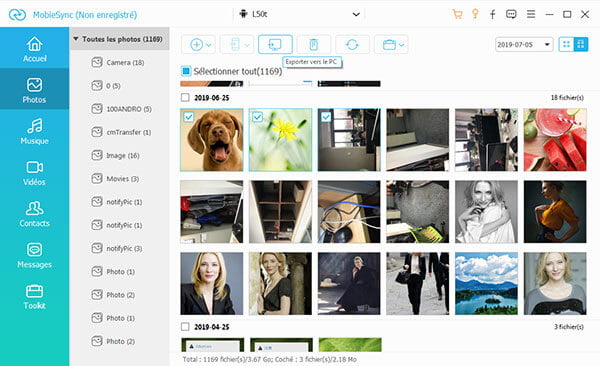Select the watermelon smoothie photo
The height and width of the screenshot is (366, 600).
pos(555,140)
